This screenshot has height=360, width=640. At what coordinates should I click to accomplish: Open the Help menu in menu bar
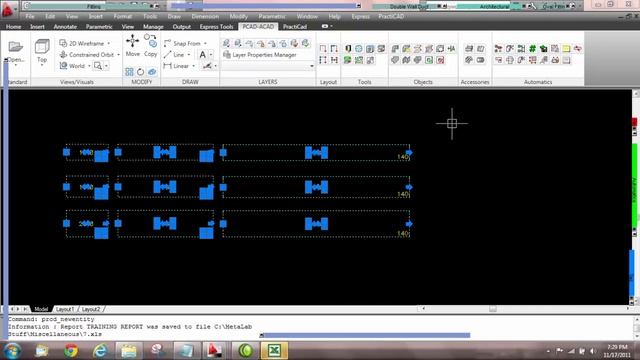point(334,16)
